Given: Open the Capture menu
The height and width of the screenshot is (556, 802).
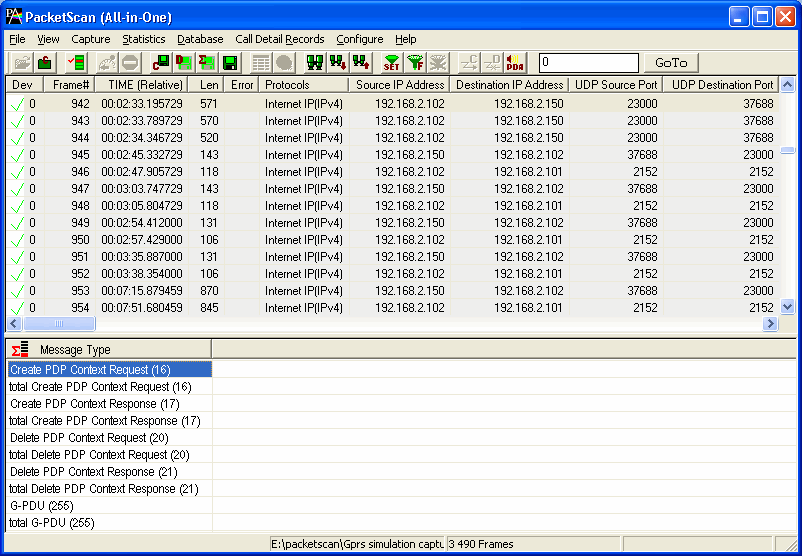Looking at the screenshot, I should point(91,39).
